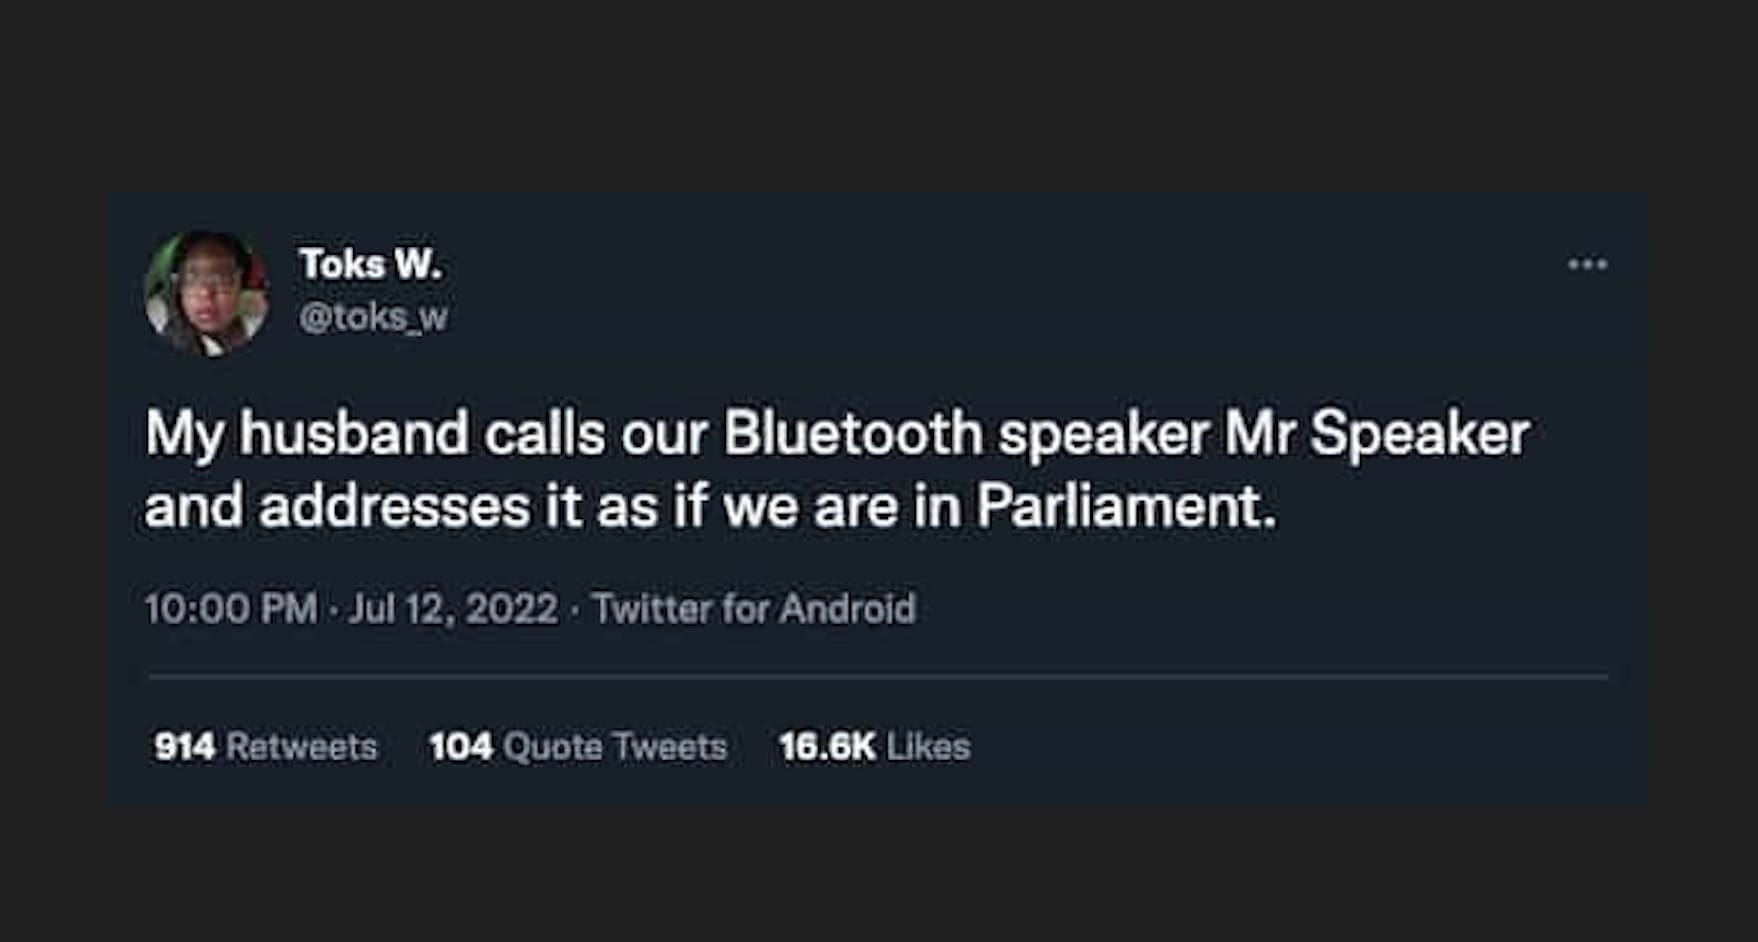This screenshot has height=942, width=1758.
Task: Open the Toks W. display name link
Action: pos(370,265)
